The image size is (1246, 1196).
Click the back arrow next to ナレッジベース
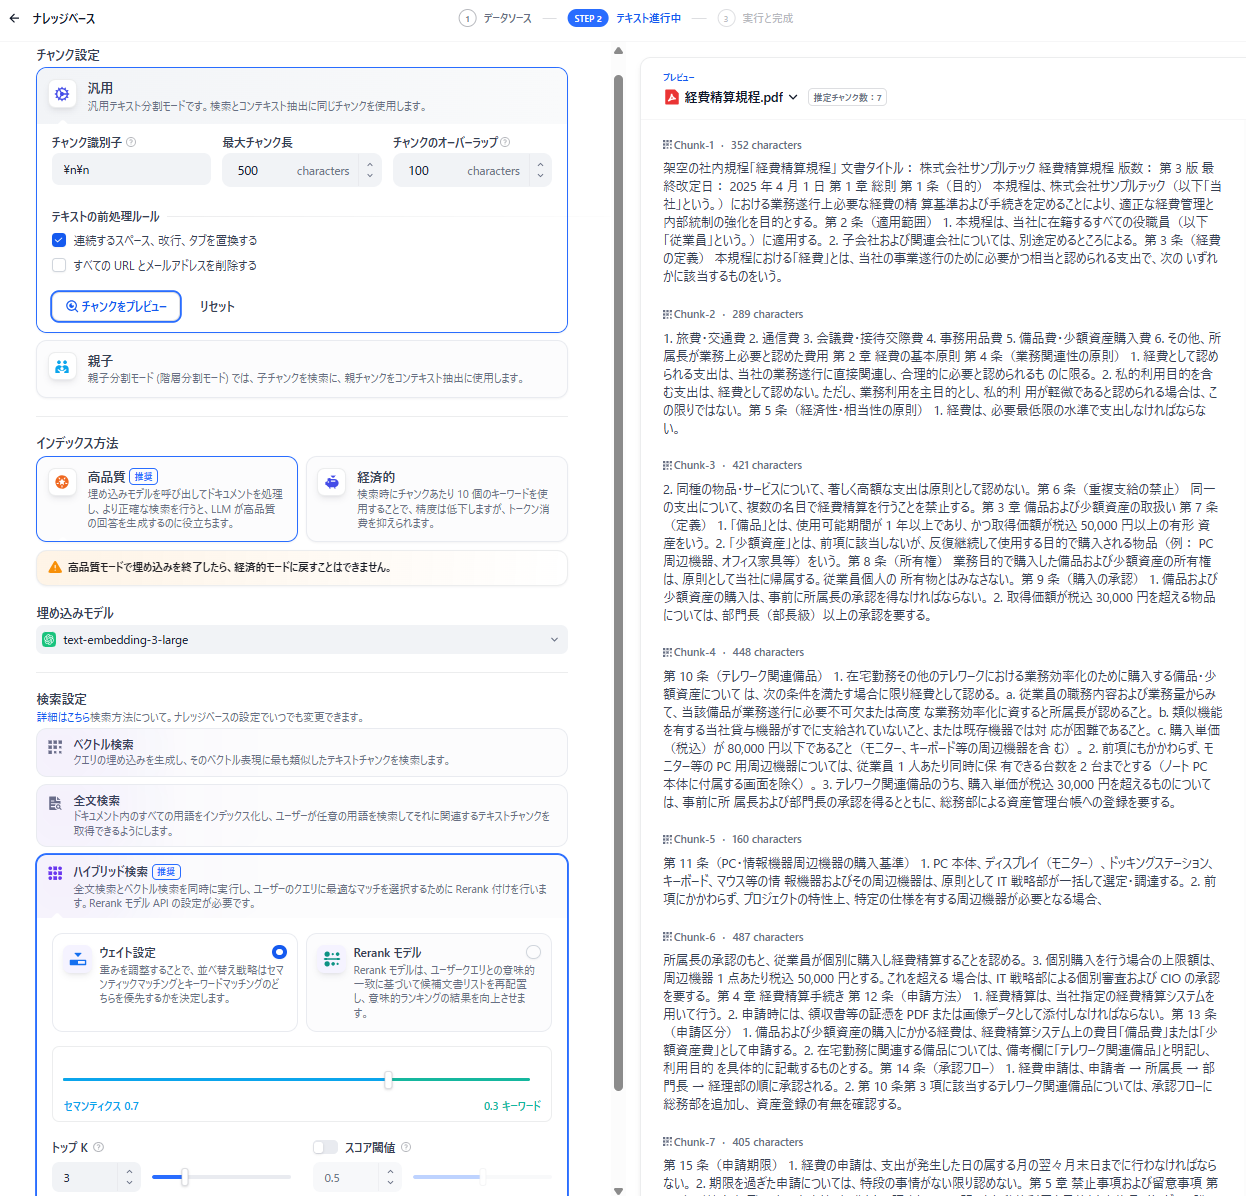[15, 19]
